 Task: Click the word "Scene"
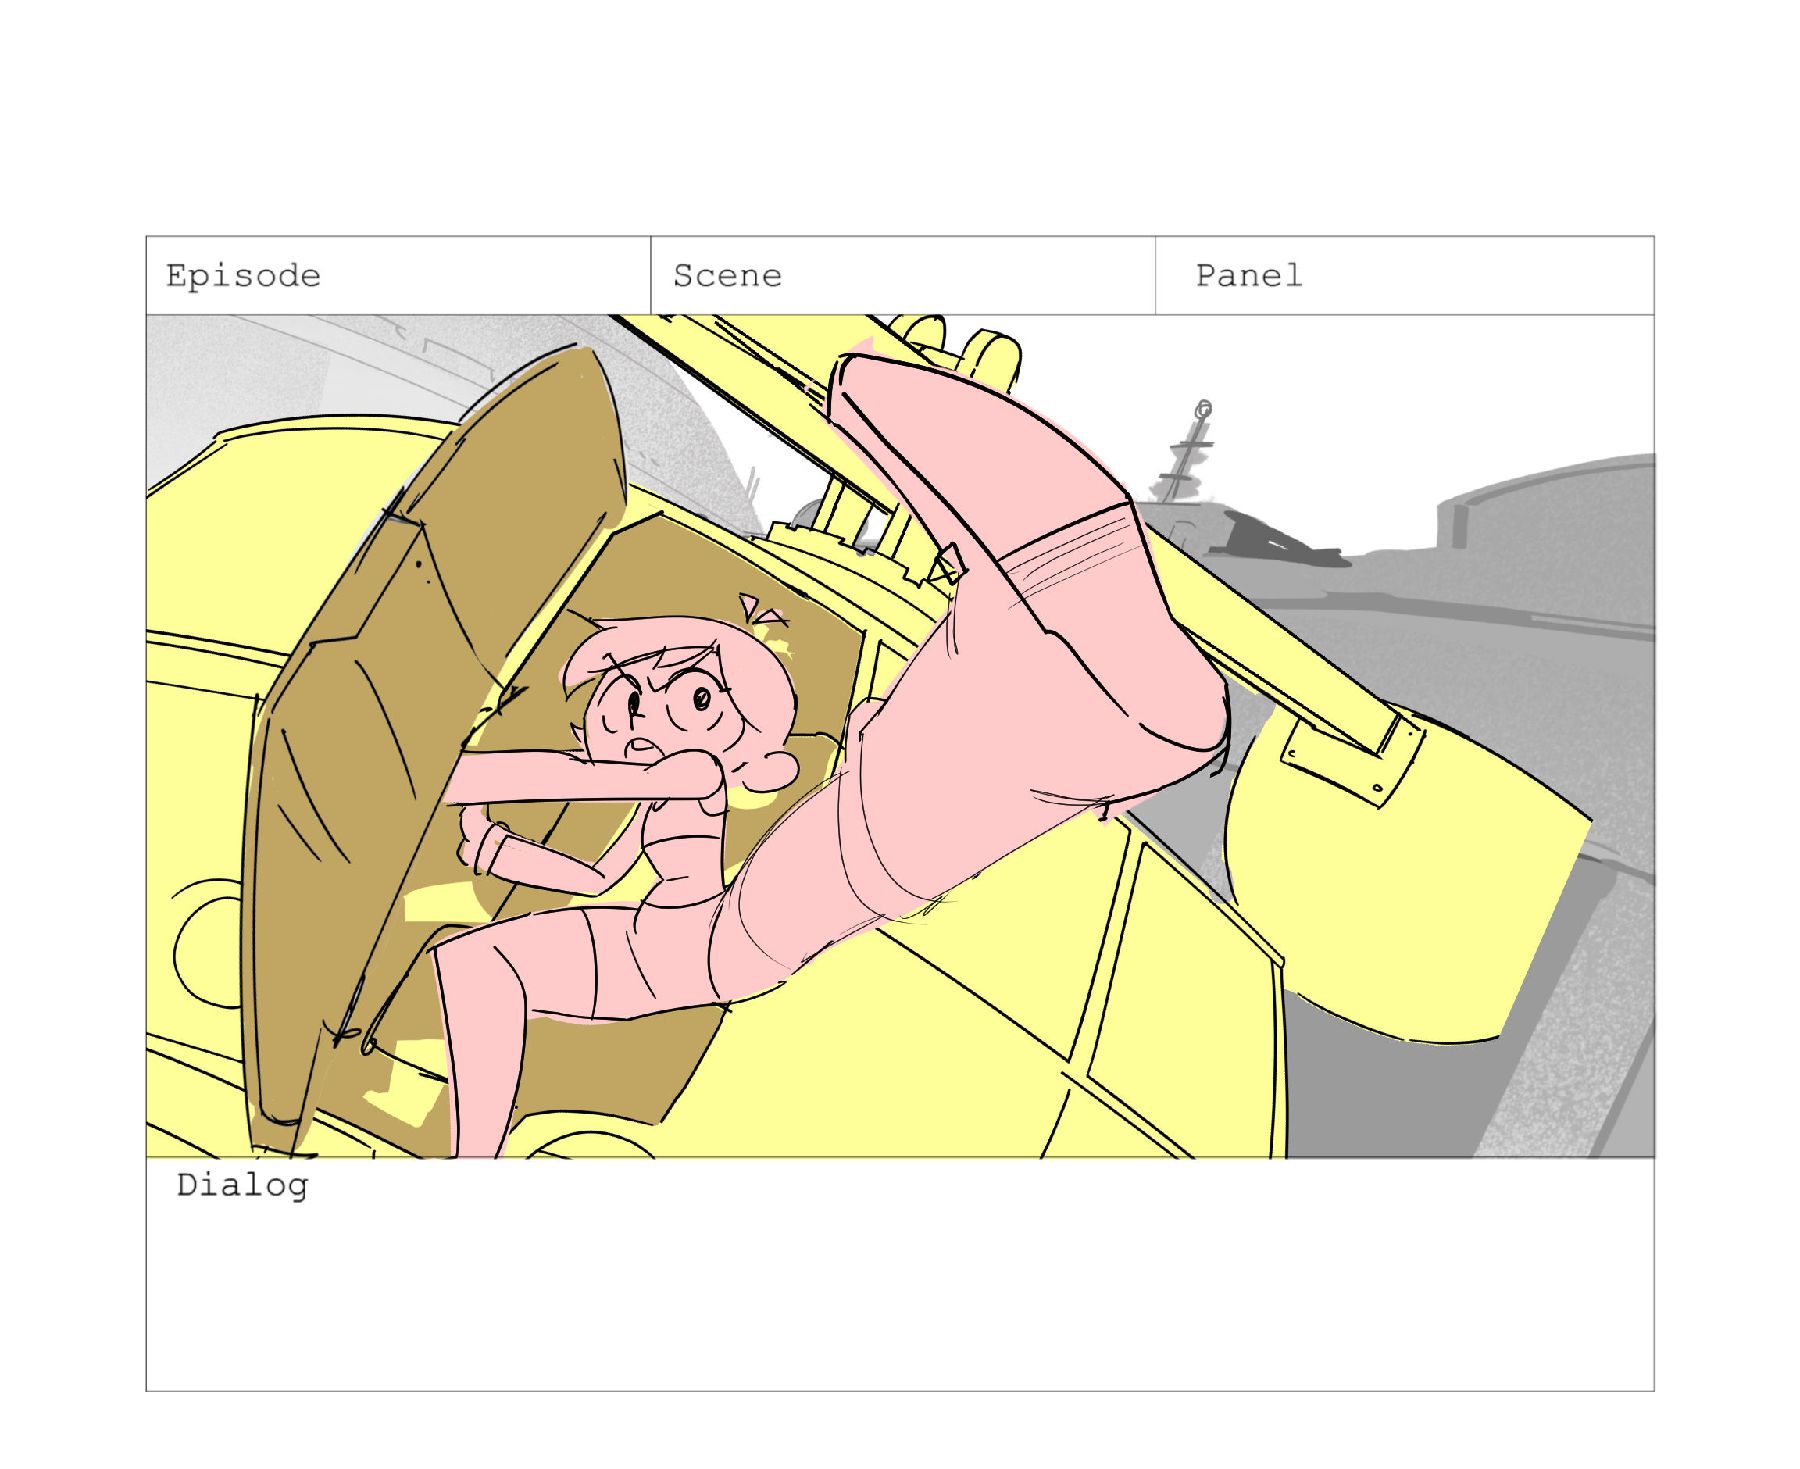point(727,276)
